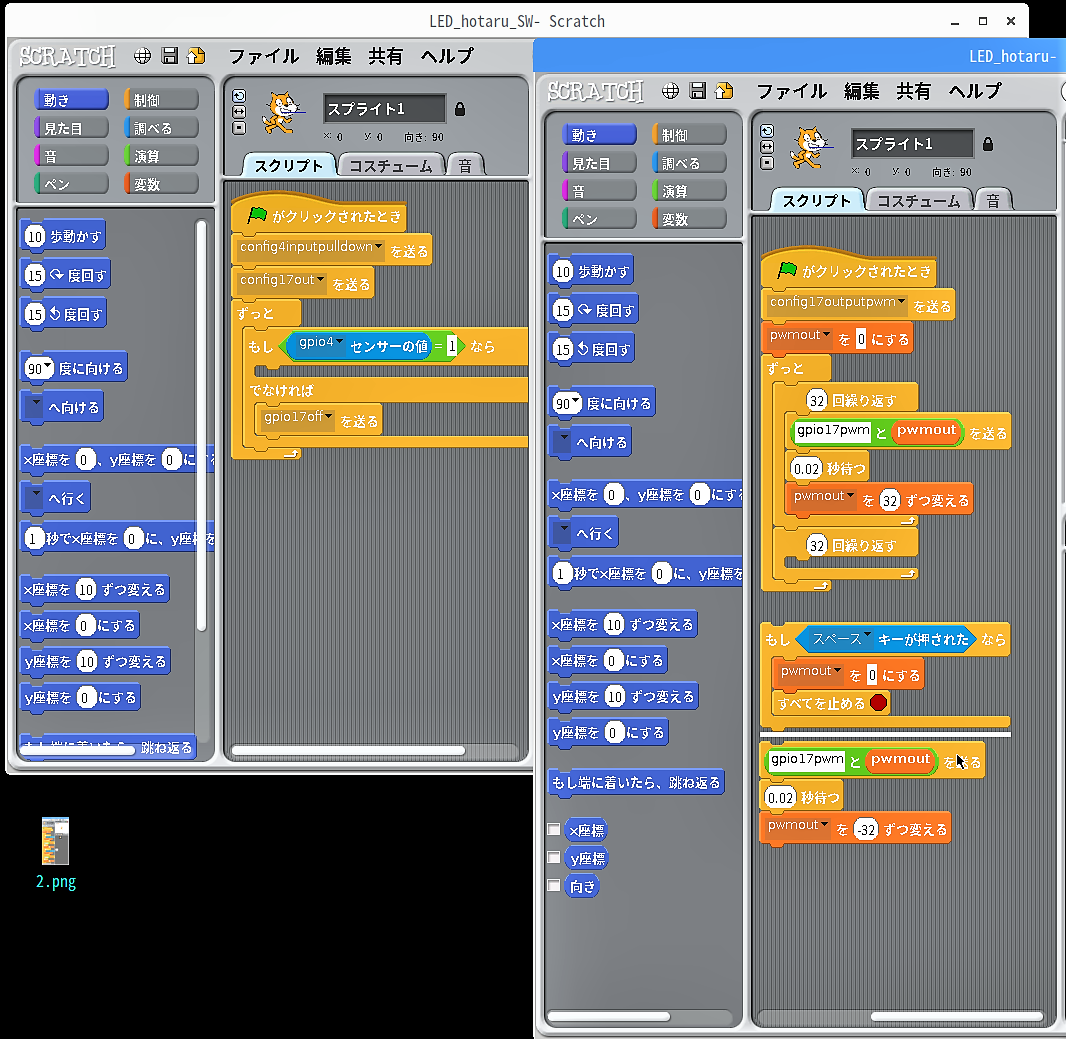Click the sprite name field スプライト1 in right window
This screenshot has height=1039, width=1066.
(912, 143)
